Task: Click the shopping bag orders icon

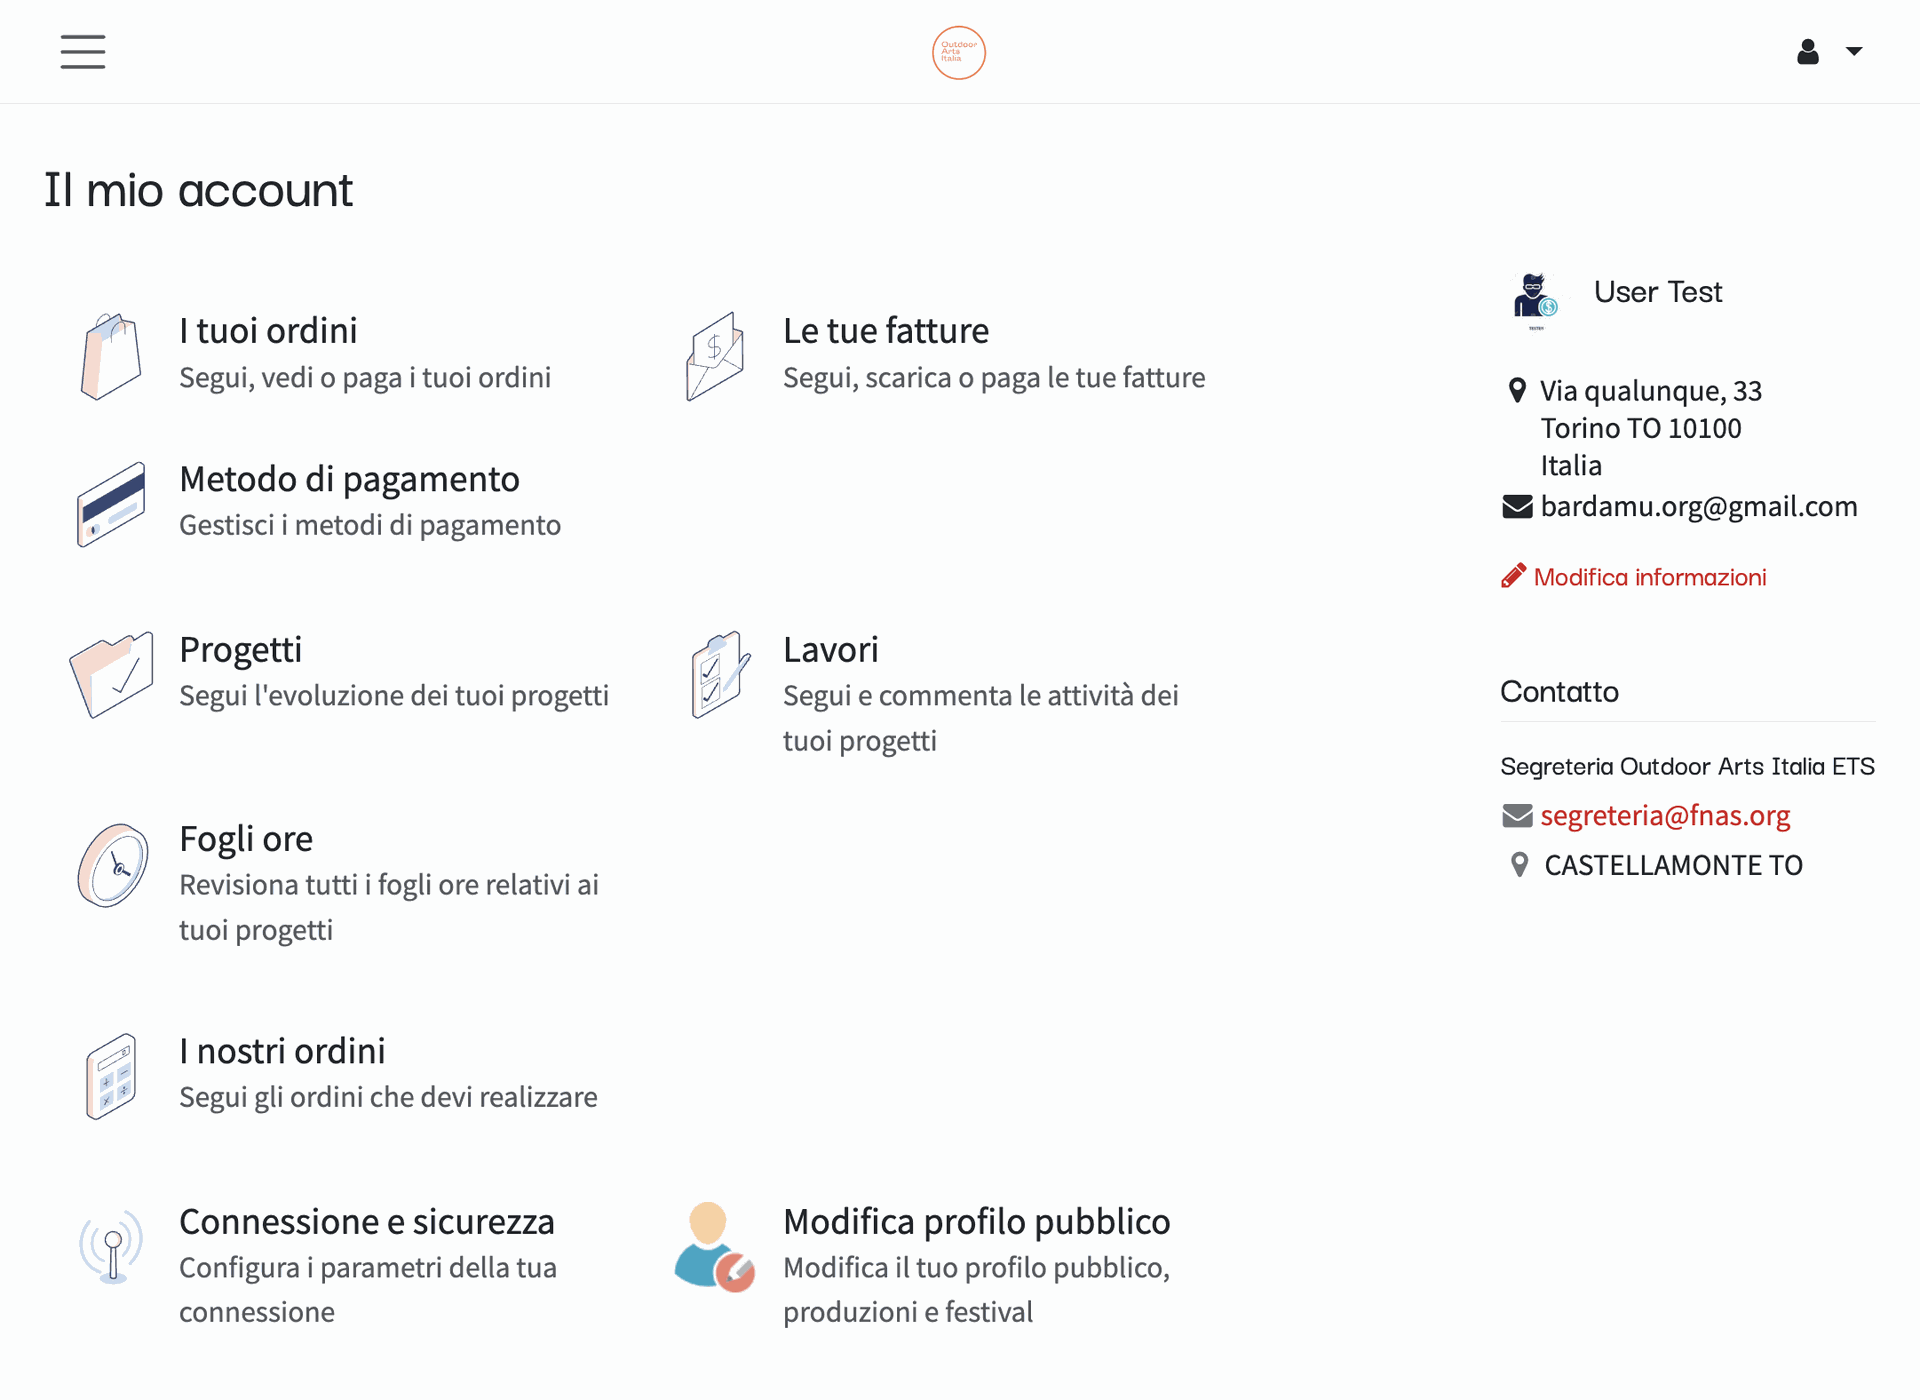Action: (x=110, y=356)
